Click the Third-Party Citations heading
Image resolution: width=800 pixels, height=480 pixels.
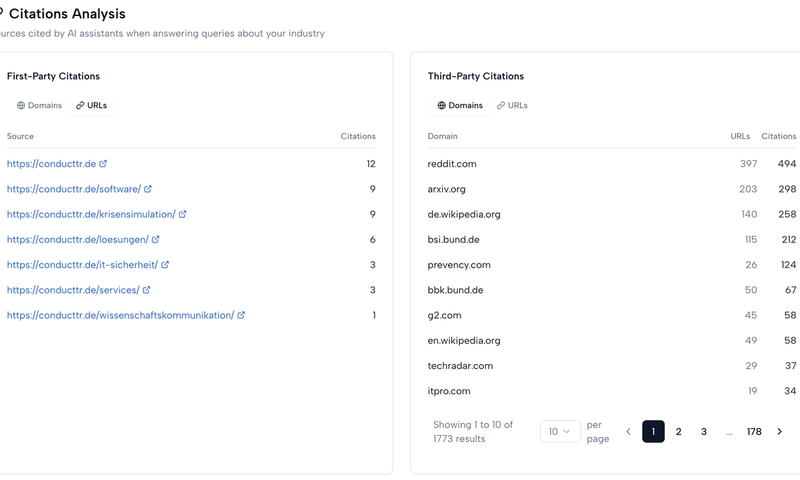click(x=476, y=76)
